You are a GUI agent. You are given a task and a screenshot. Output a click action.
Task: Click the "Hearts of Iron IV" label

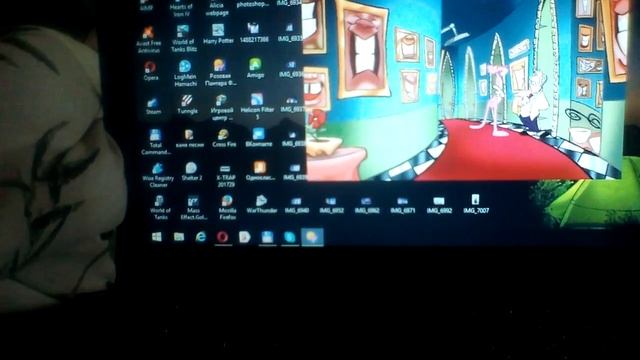[181, 10]
